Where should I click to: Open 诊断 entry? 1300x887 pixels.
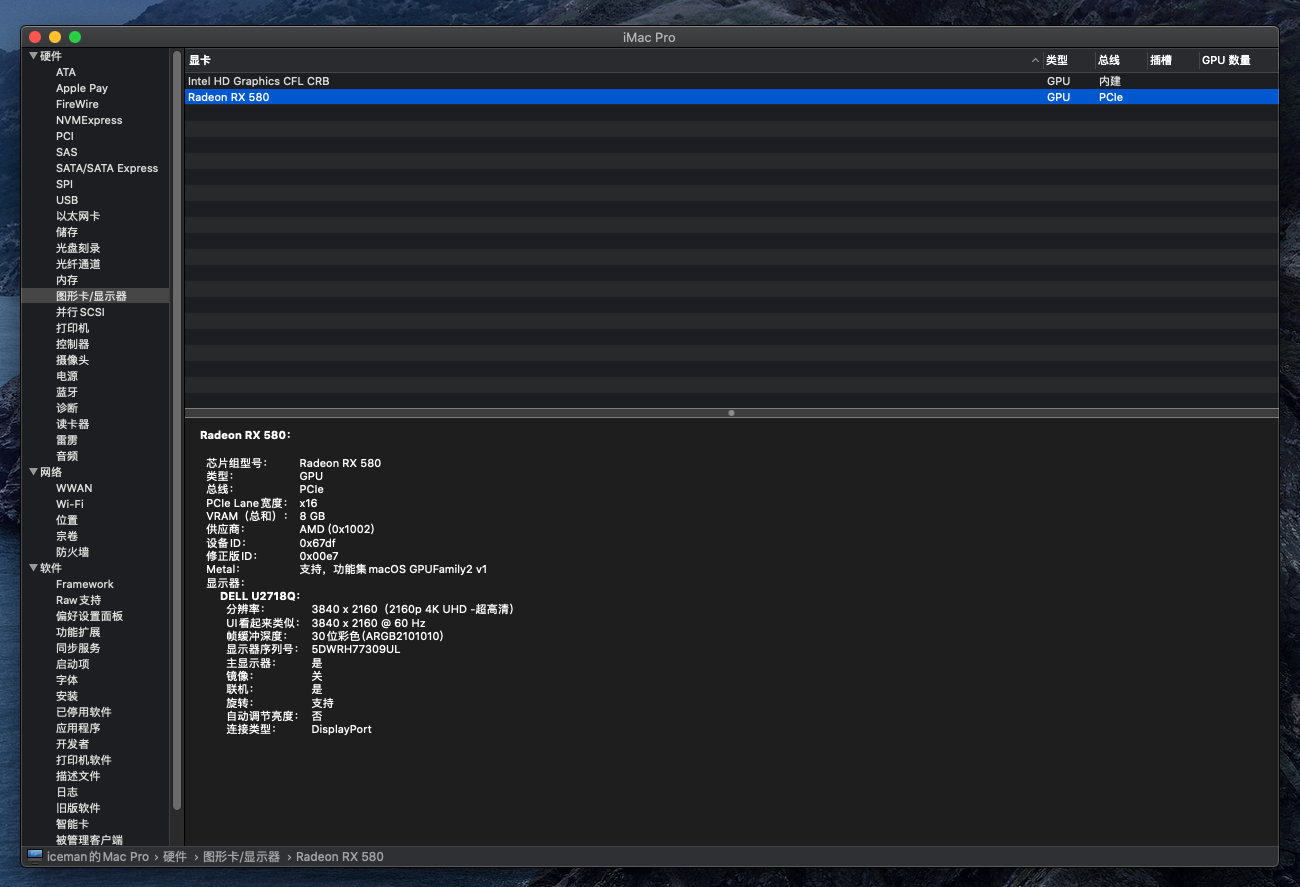point(67,408)
